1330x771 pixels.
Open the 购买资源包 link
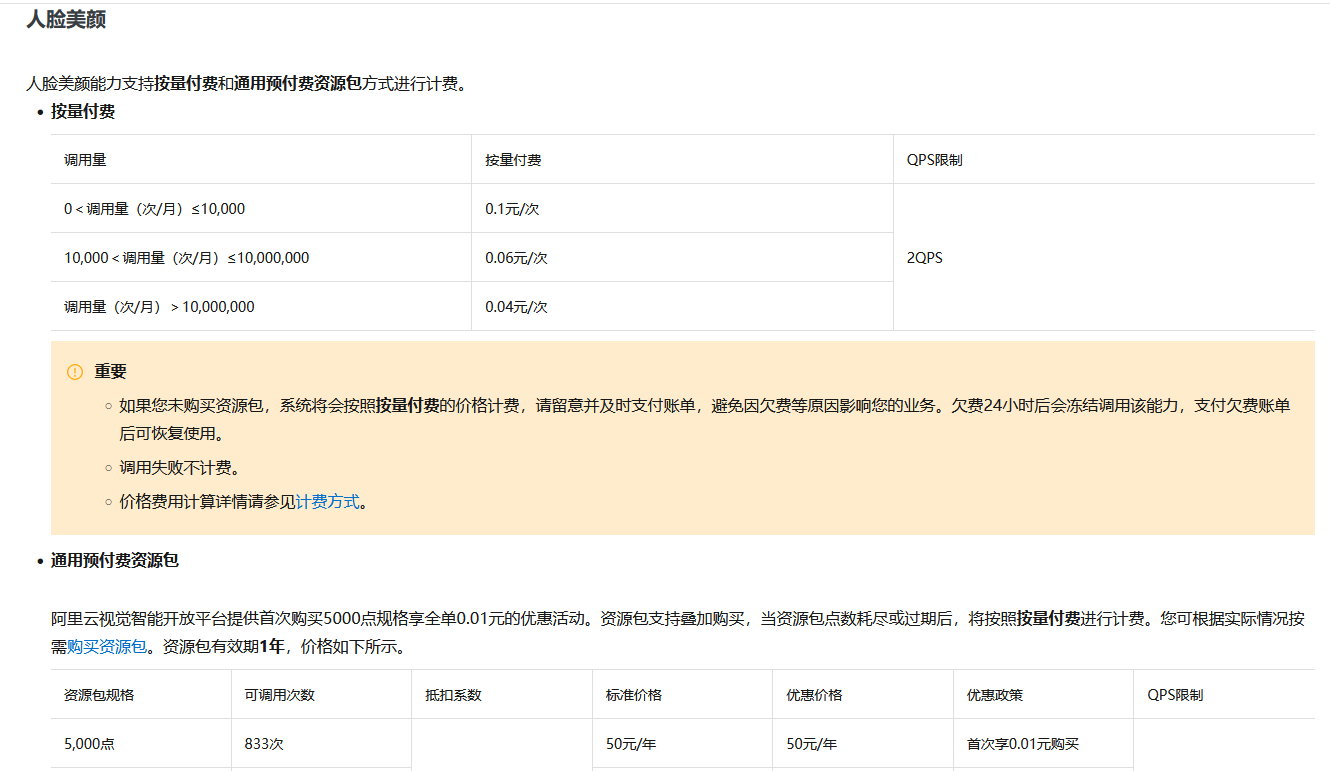(107, 646)
